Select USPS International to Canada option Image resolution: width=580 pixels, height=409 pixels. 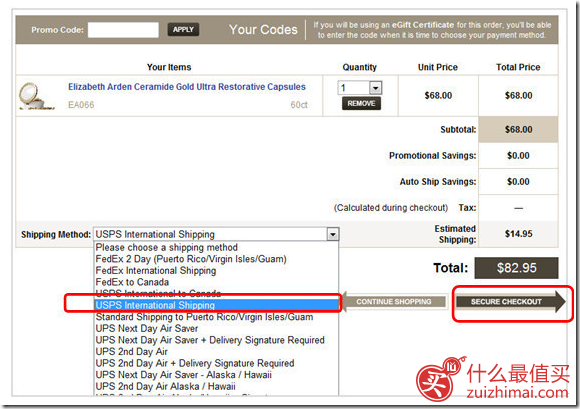216,294
